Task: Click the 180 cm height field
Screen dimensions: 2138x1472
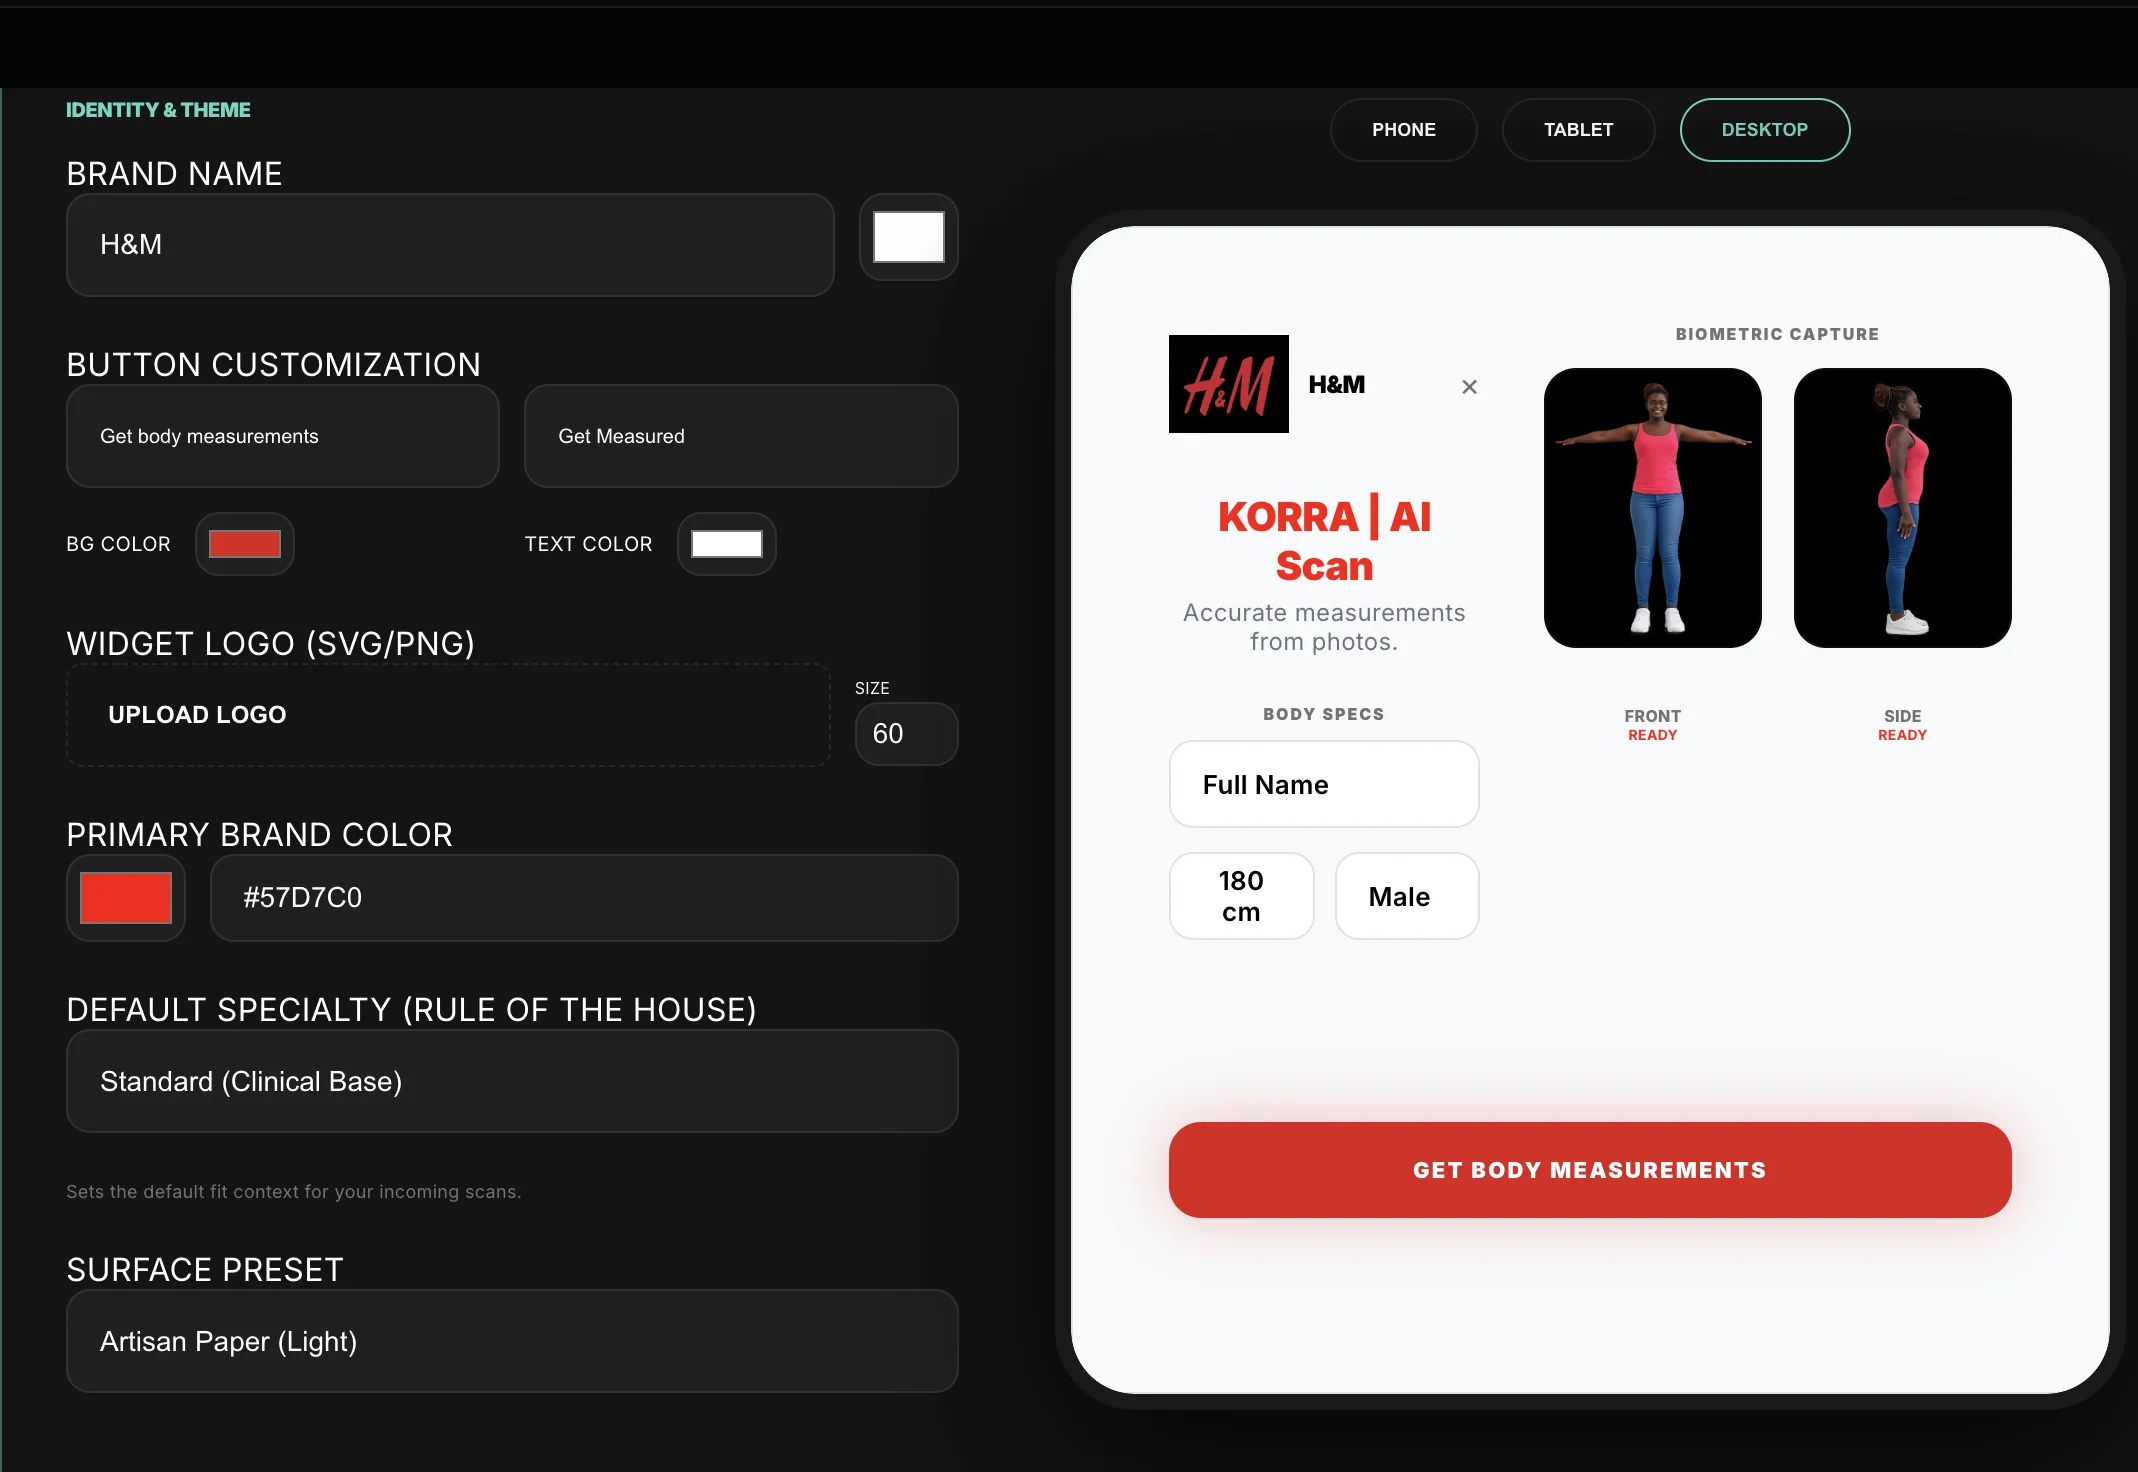Action: click(1241, 896)
